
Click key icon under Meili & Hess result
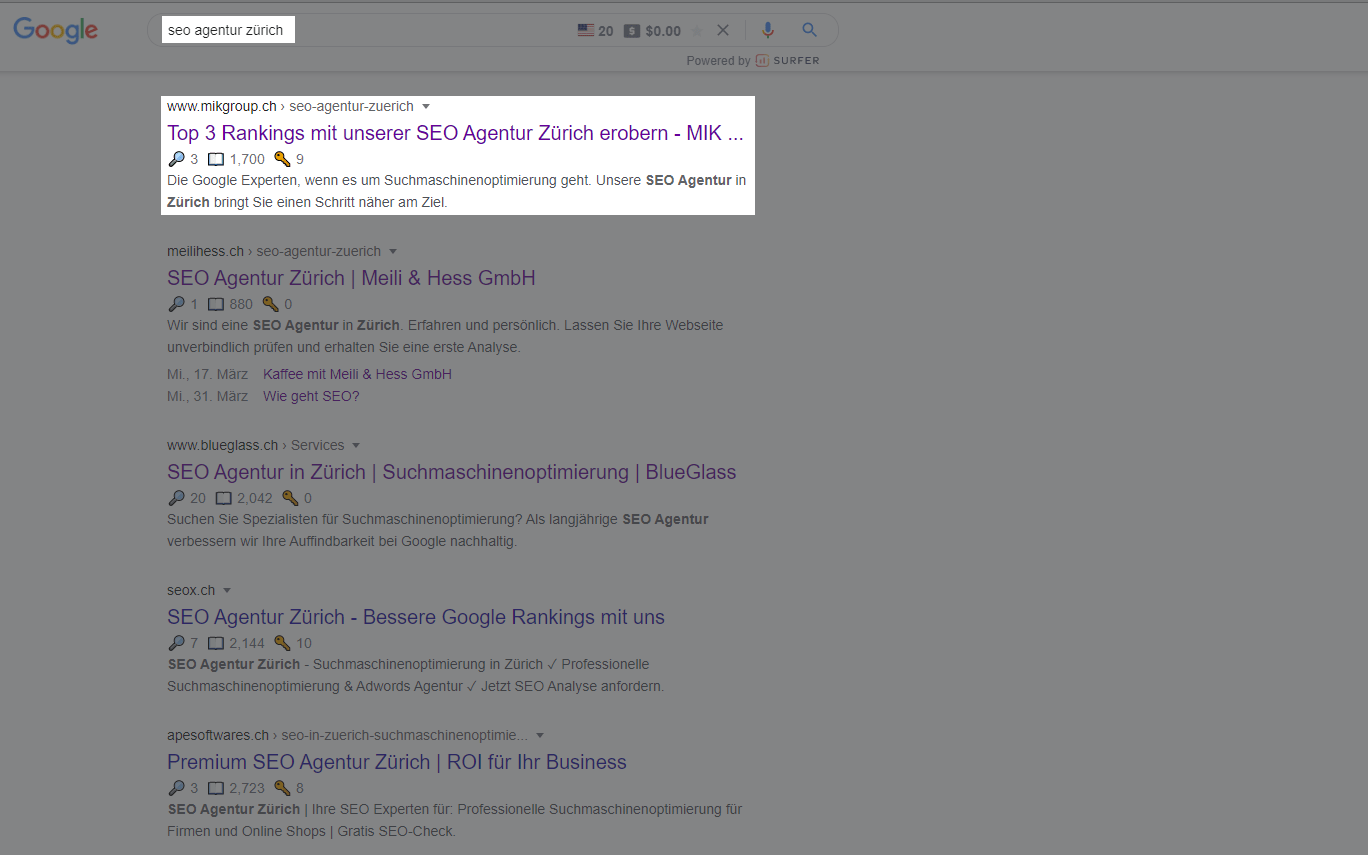(270, 304)
